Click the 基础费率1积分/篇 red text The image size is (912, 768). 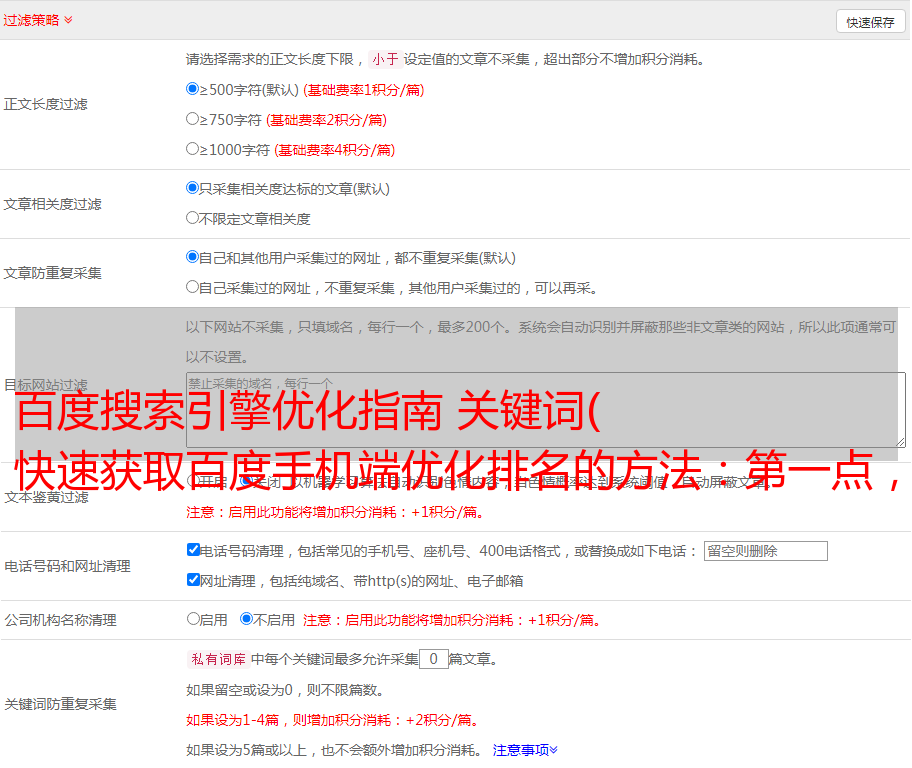point(364,90)
